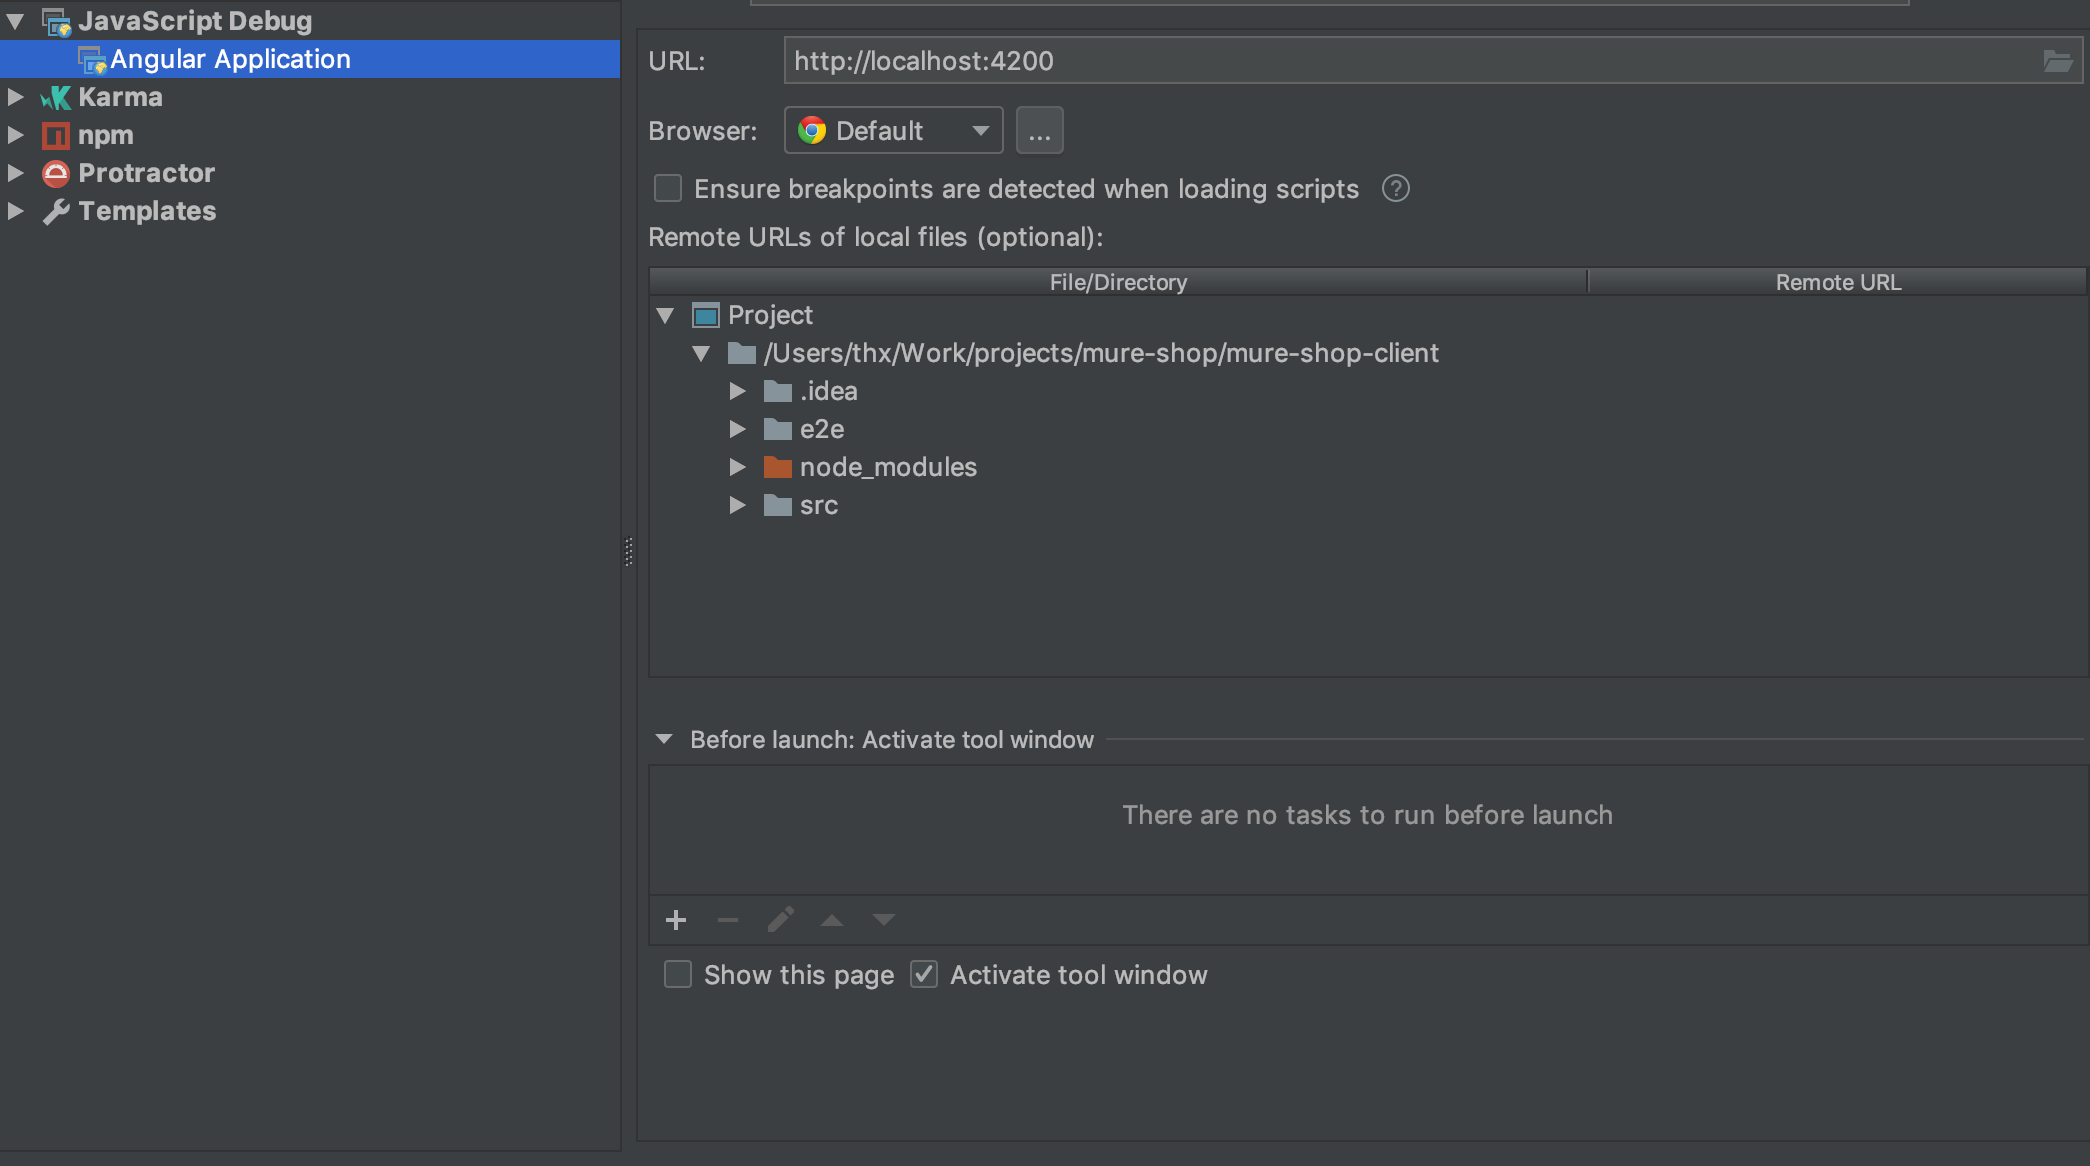Image resolution: width=2090 pixels, height=1166 pixels.
Task: Click the Karma icon in the configuration tree
Action: [56, 97]
